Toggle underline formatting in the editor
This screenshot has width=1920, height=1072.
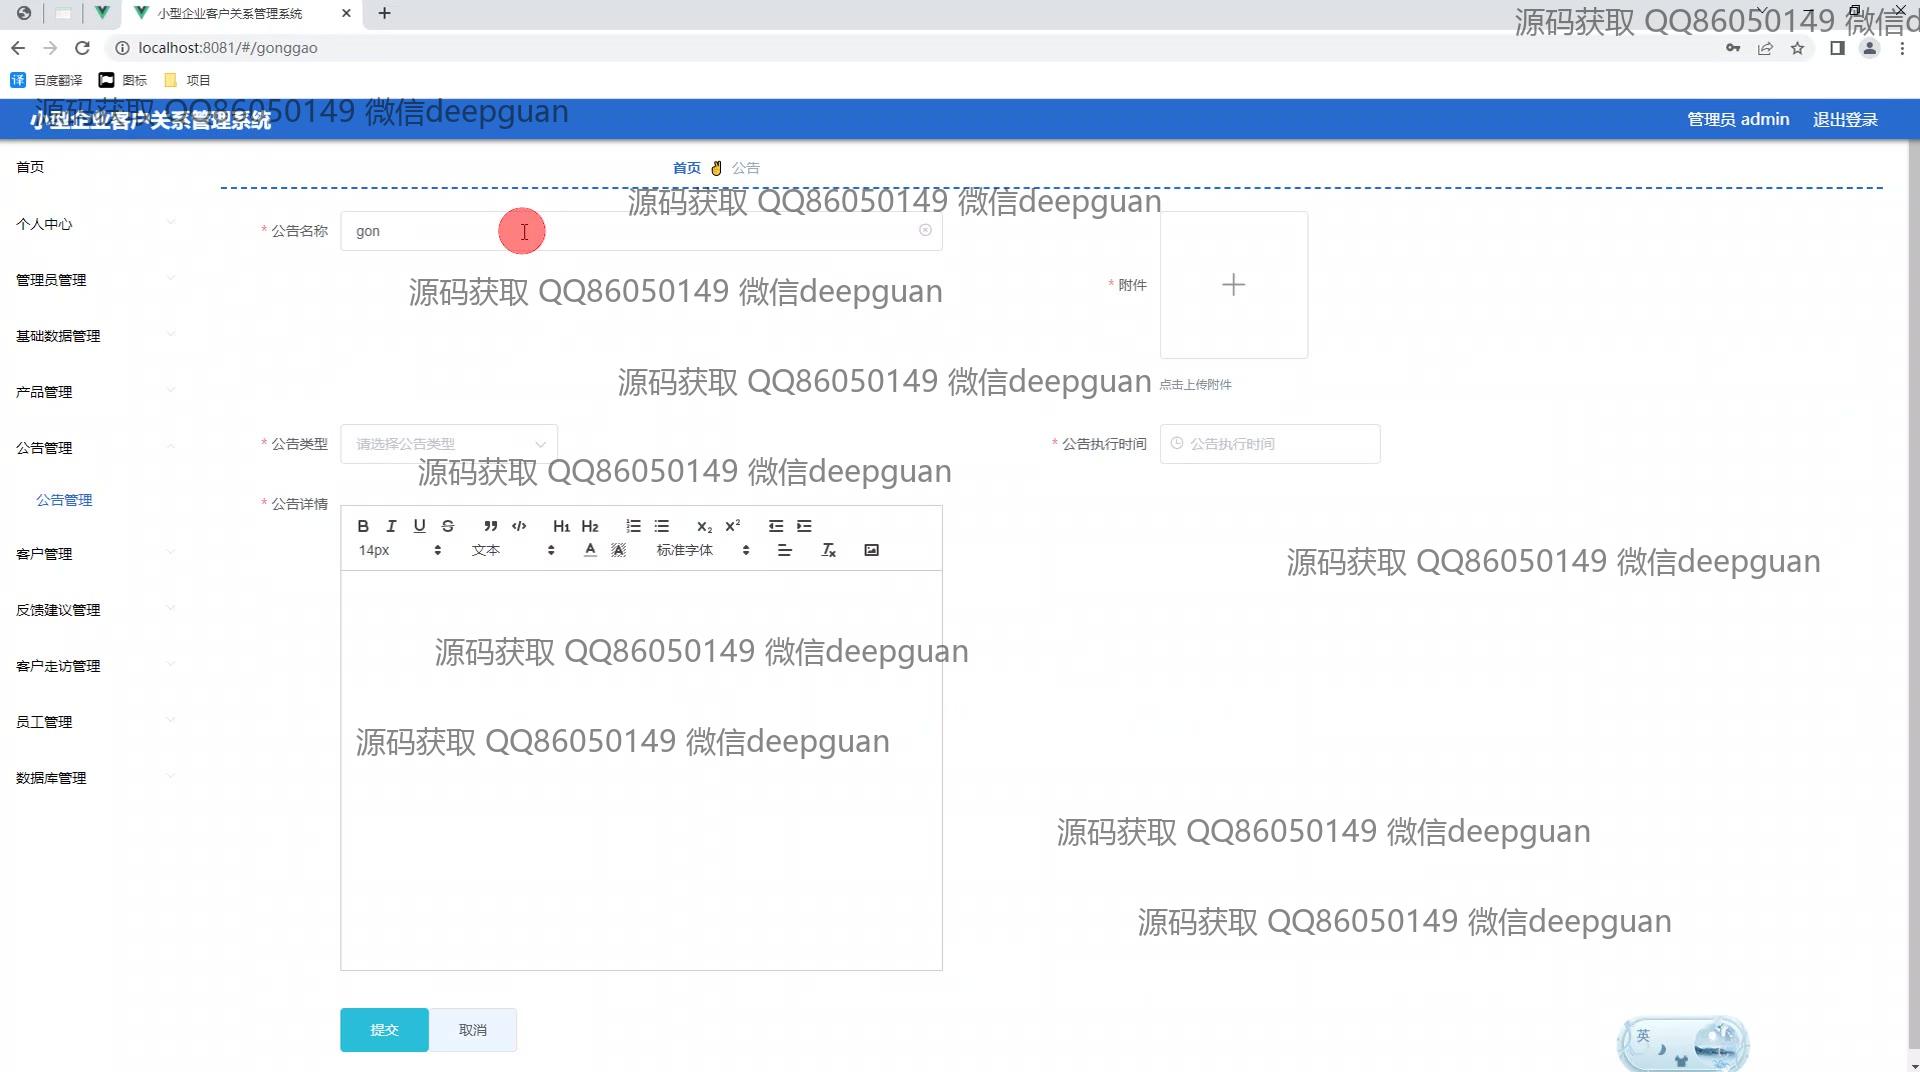click(419, 526)
